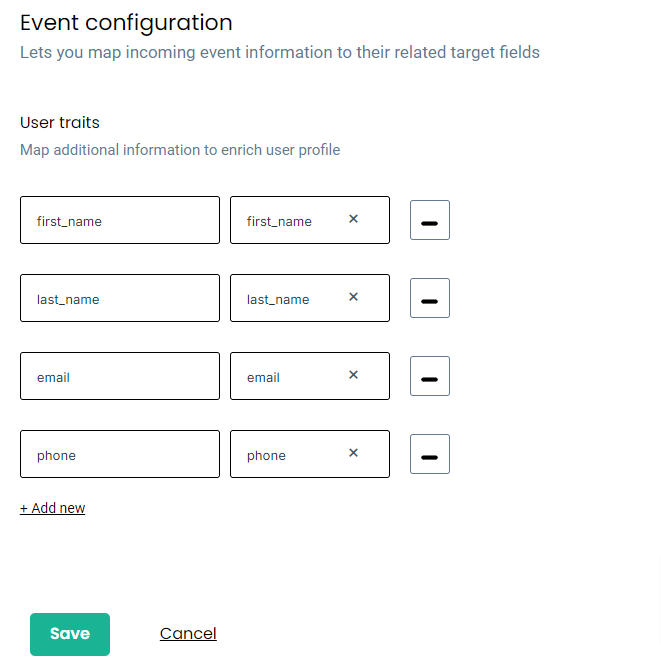661x670 pixels.
Task: Save the event configuration
Action: coord(70,634)
